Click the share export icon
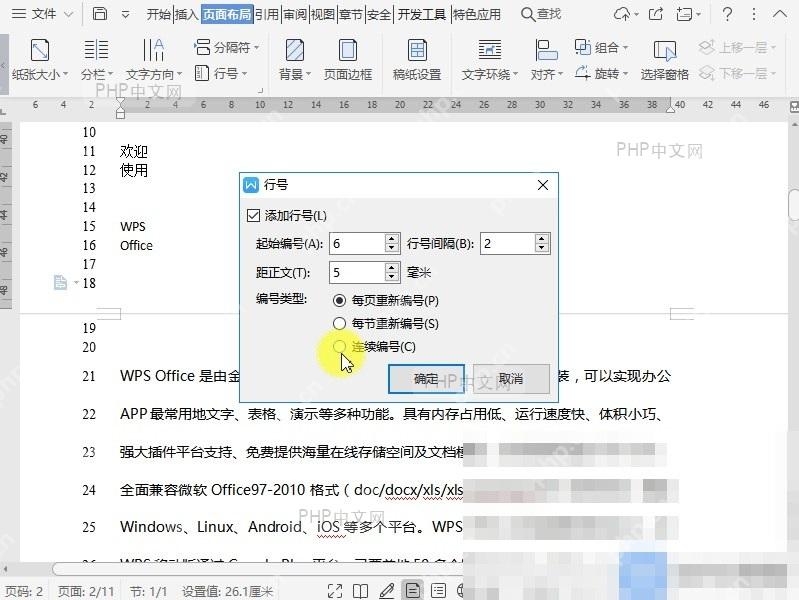The width and height of the screenshot is (799, 600). pyautogui.click(x=656, y=14)
